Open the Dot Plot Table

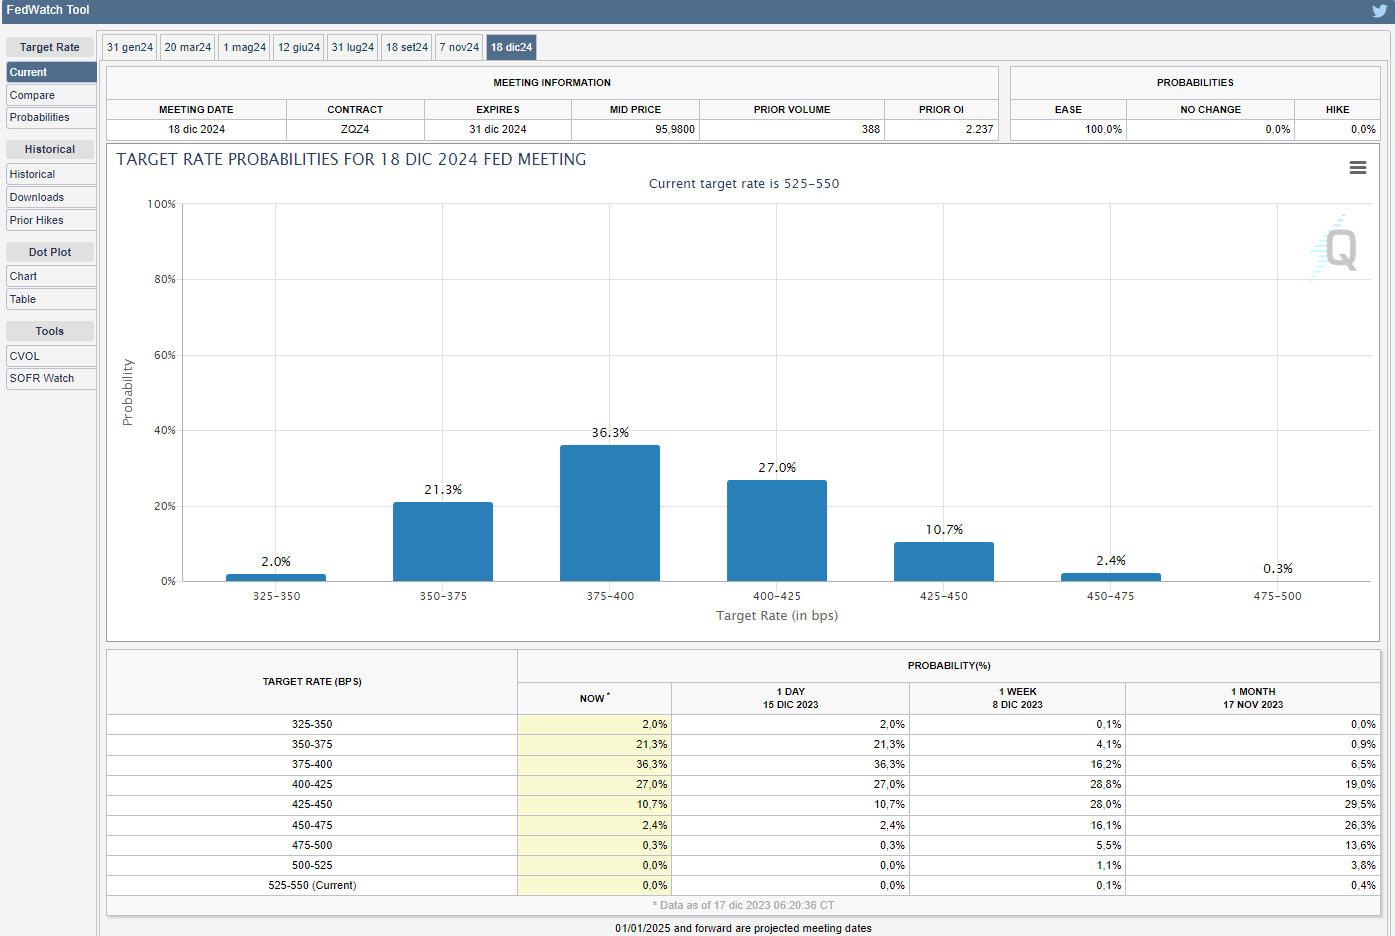pos(51,299)
